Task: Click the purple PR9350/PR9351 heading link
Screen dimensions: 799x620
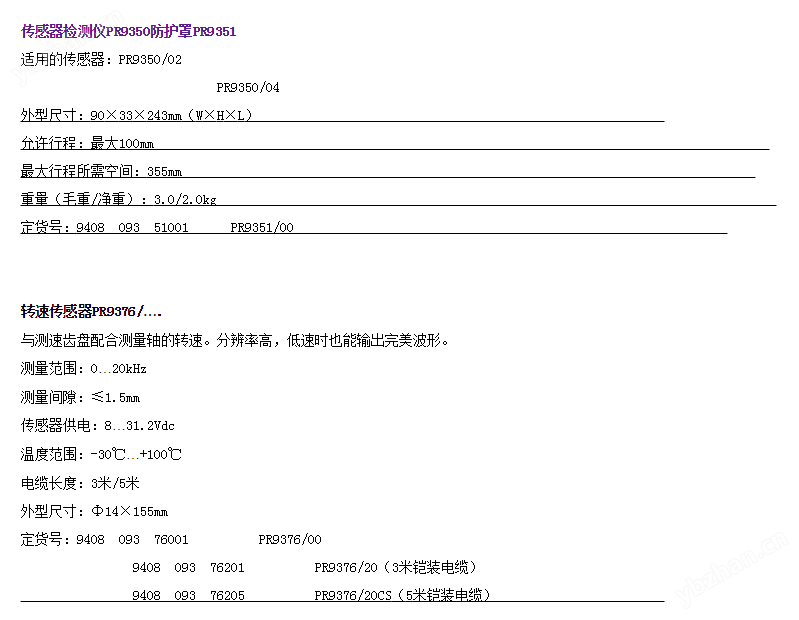Action: pos(128,32)
